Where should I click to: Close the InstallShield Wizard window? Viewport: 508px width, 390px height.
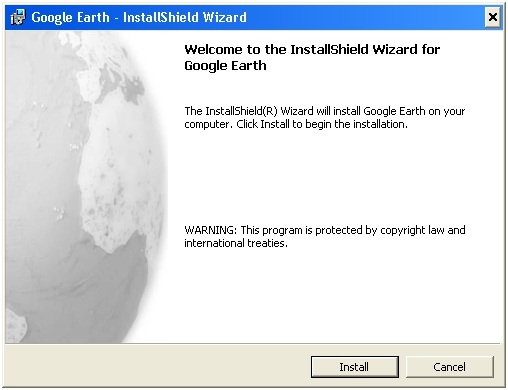point(492,17)
